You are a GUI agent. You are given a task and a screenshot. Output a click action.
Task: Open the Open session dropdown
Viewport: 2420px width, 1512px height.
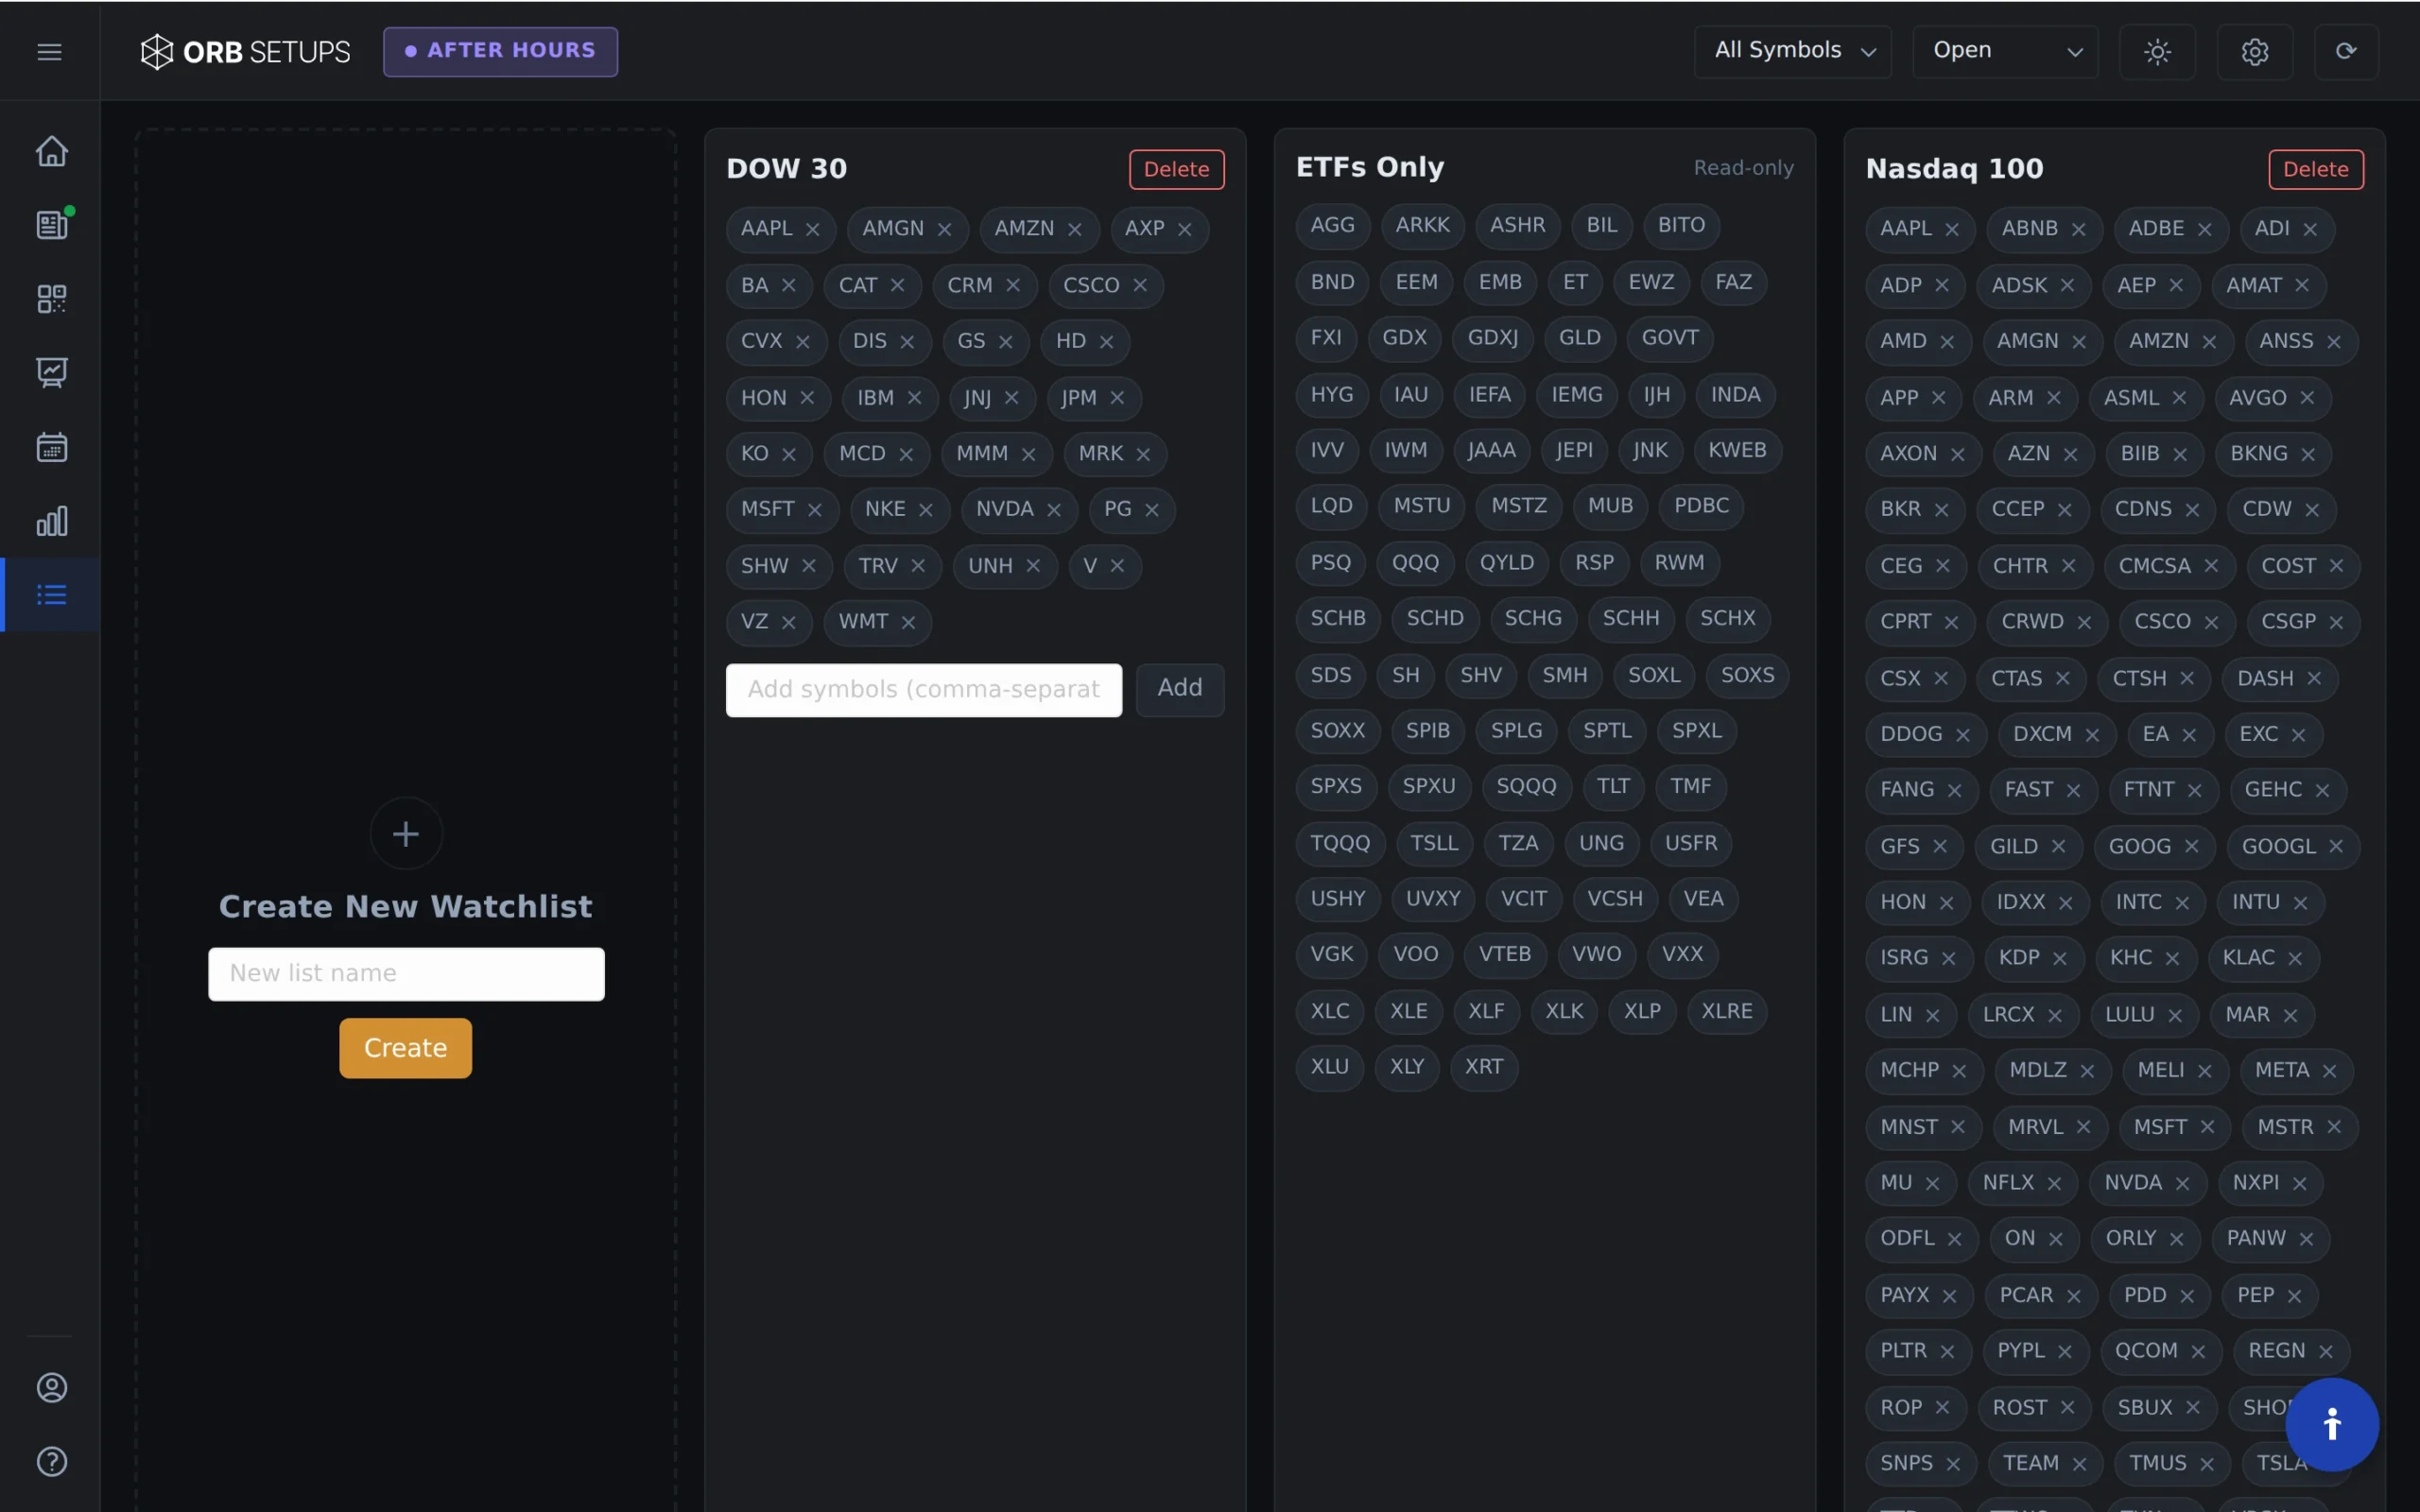pos(2005,51)
